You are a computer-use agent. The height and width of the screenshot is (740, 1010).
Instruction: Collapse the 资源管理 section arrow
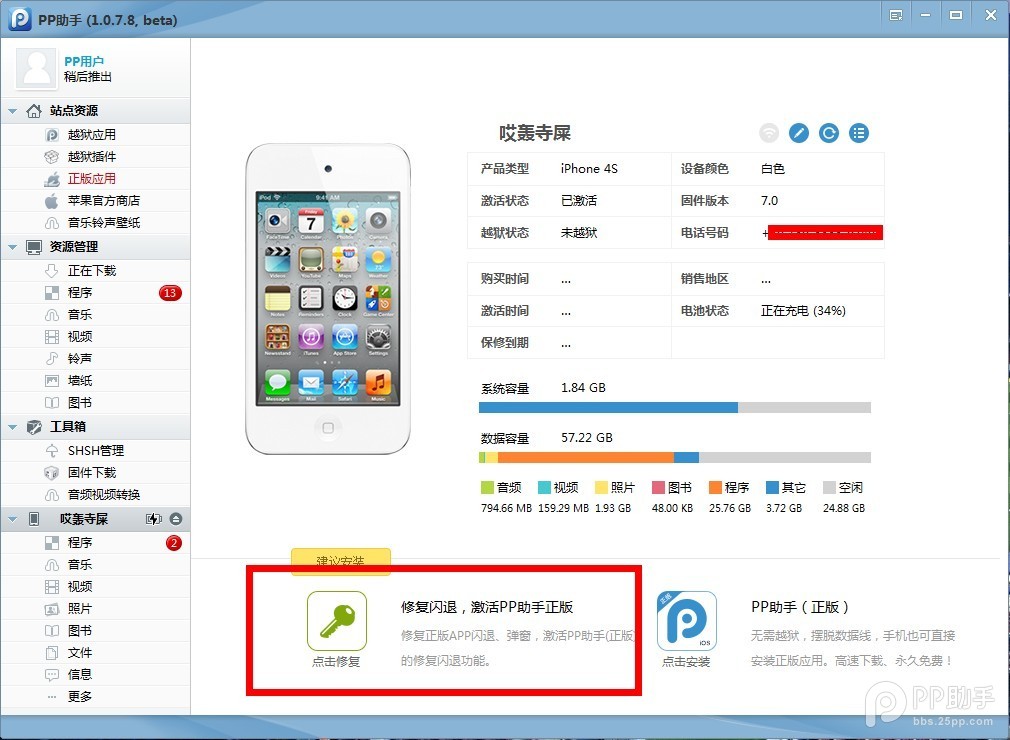click(12, 247)
